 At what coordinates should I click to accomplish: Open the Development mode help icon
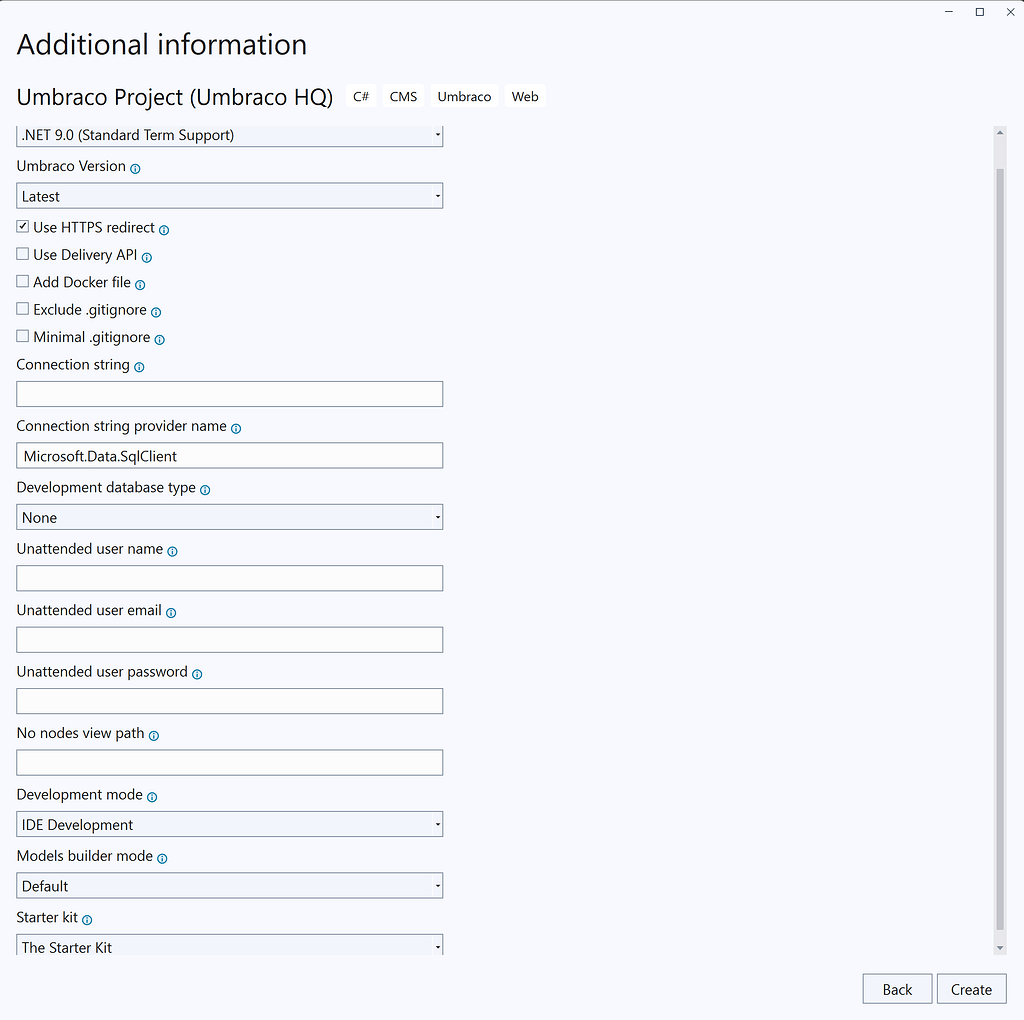(151, 796)
